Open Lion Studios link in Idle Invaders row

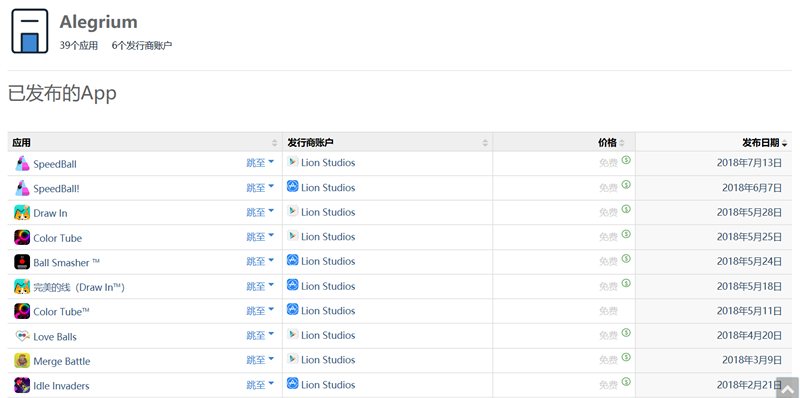pyautogui.click(x=328, y=385)
